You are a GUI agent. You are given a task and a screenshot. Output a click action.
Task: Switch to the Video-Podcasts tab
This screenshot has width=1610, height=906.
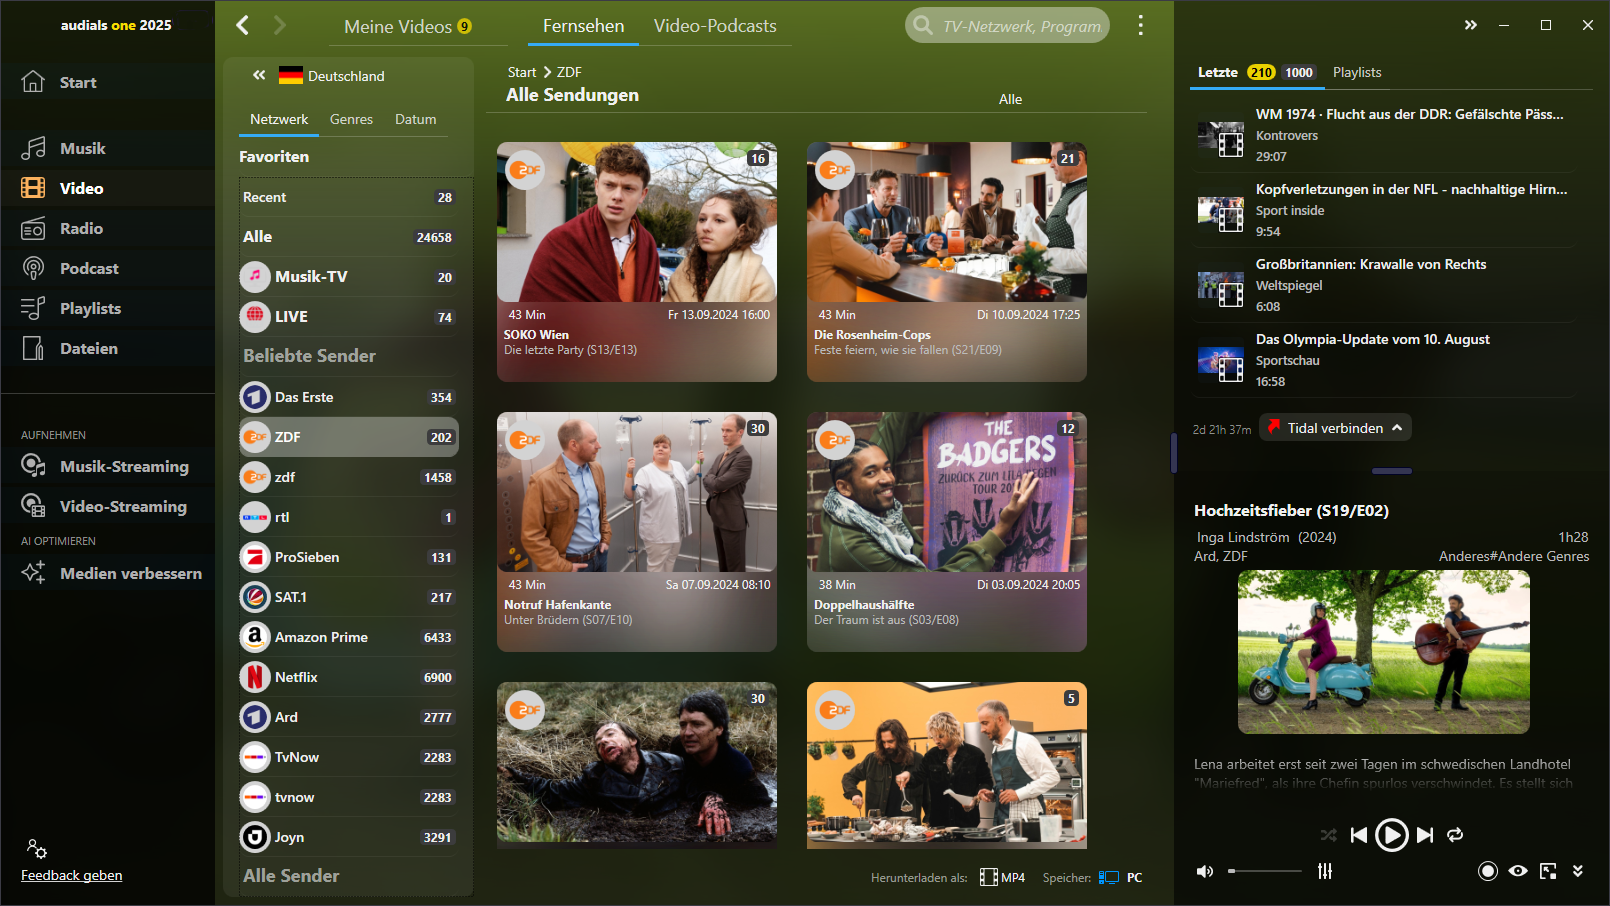pos(715,26)
